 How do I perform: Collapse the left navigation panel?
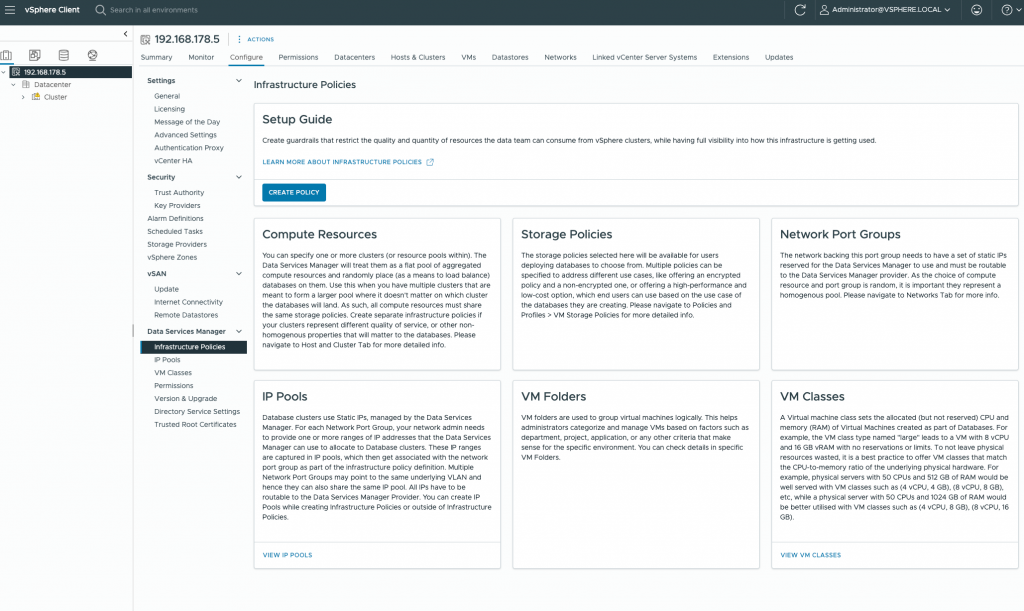(x=125, y=34)
